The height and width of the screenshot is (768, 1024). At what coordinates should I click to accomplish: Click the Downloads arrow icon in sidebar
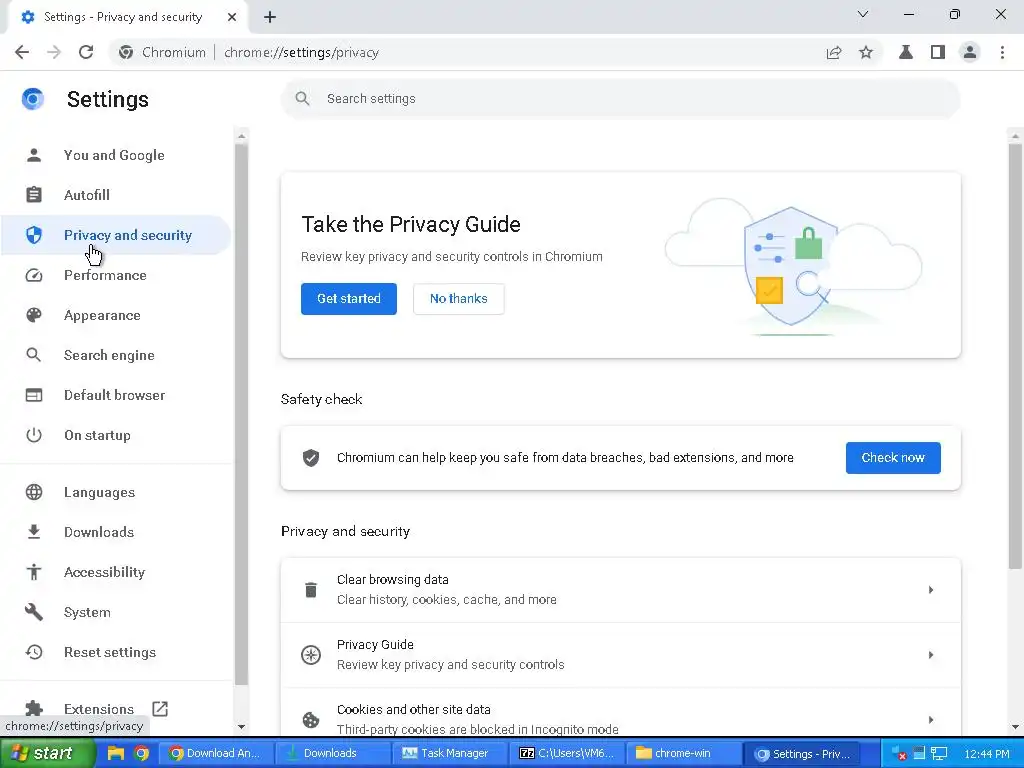(34, 532)
